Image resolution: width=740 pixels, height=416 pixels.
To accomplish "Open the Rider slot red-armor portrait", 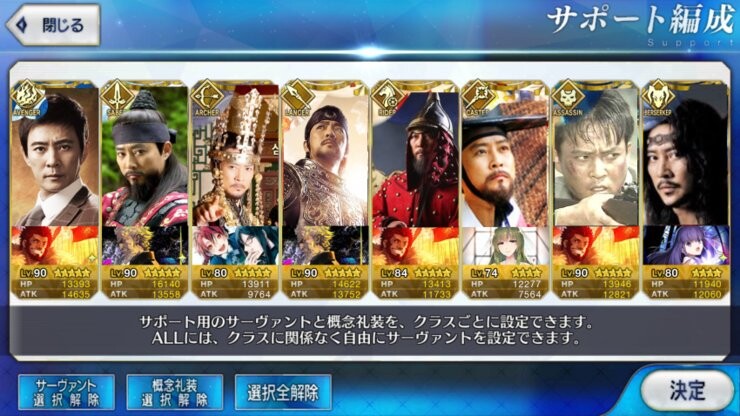I will 415,156.
